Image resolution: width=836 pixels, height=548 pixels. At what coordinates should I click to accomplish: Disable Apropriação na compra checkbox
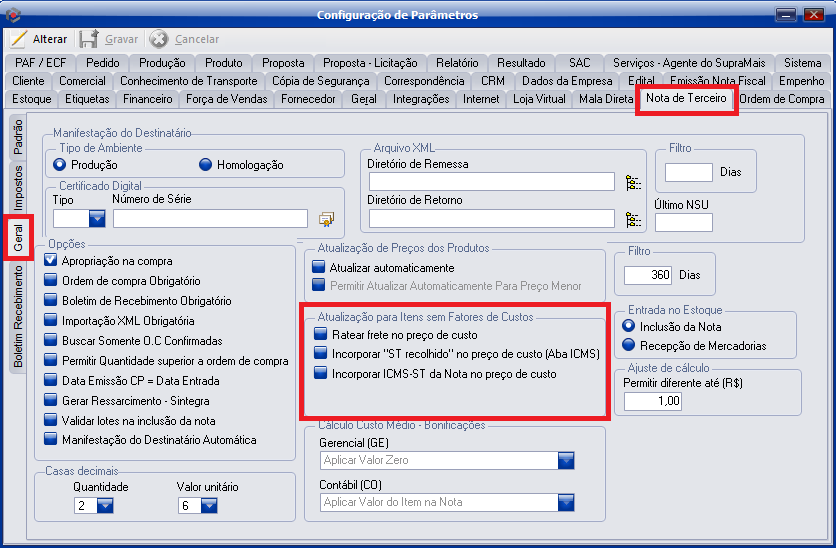pos(51,261)
